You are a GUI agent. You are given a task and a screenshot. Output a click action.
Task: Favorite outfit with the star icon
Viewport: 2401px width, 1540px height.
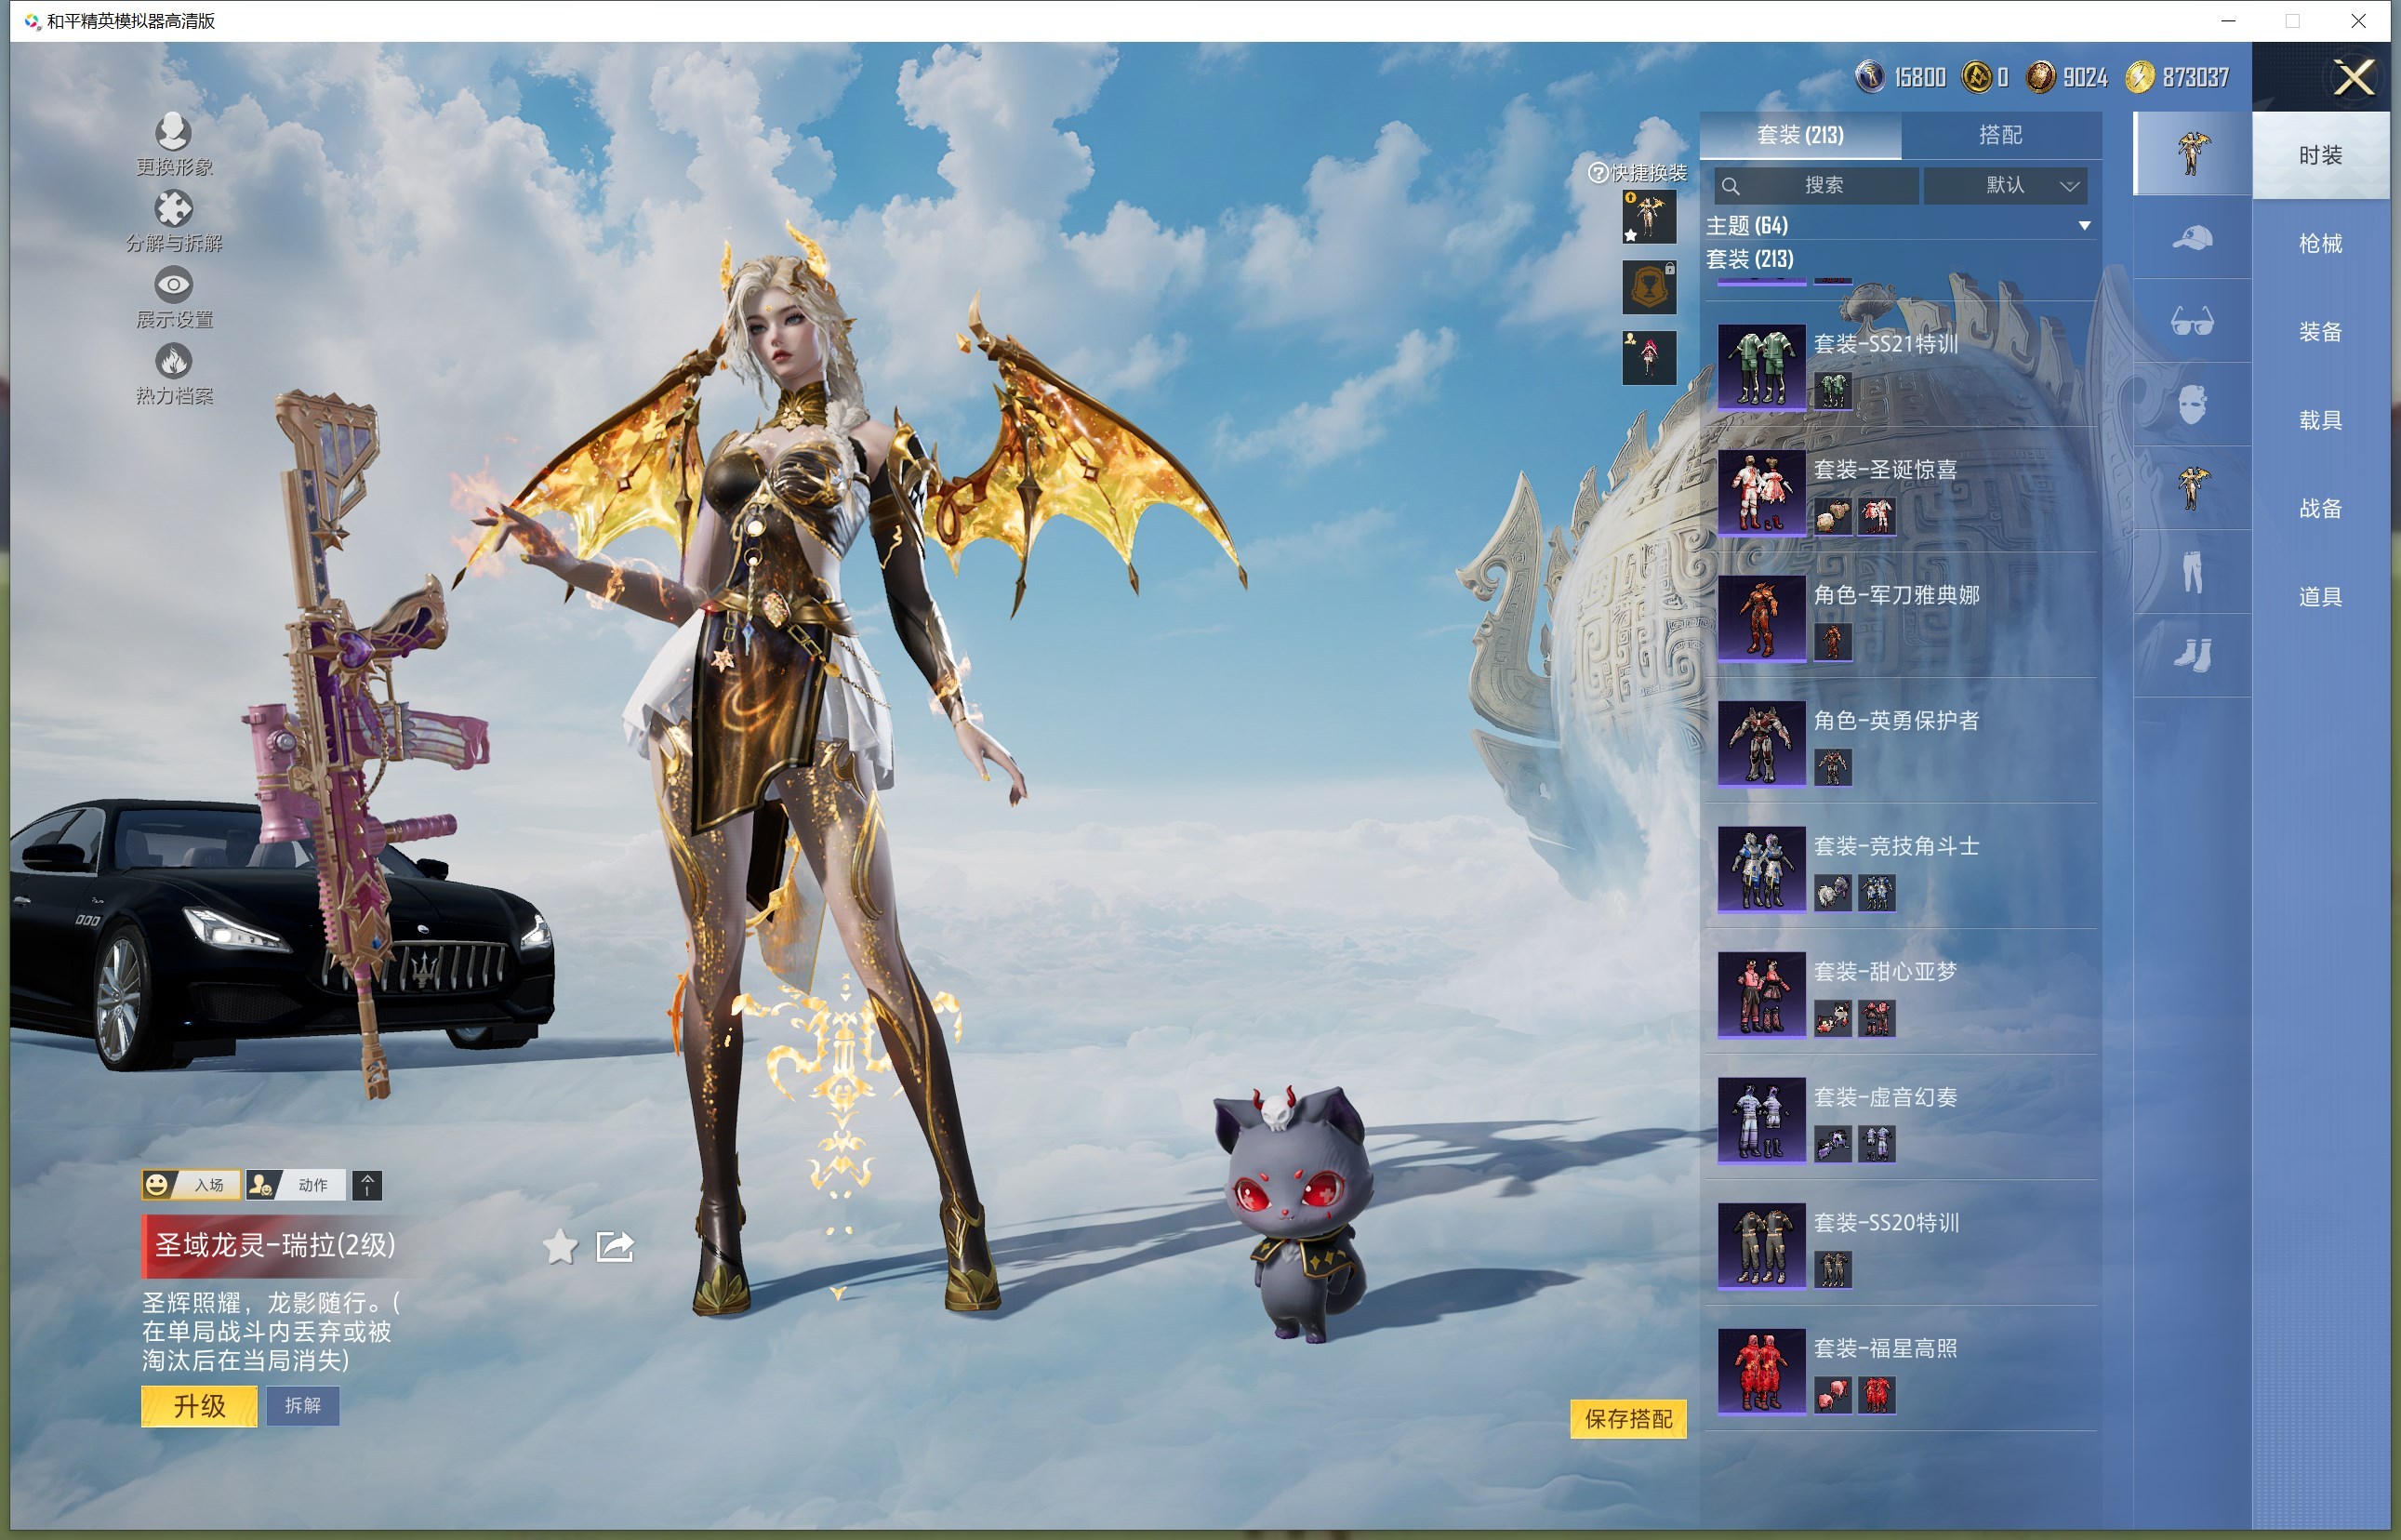[560, 1247]
